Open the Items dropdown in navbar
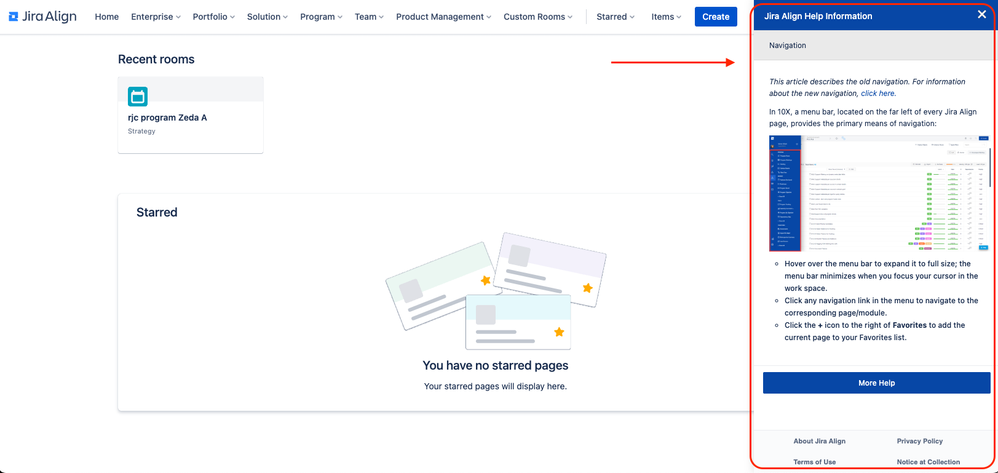 coord(666,17)
